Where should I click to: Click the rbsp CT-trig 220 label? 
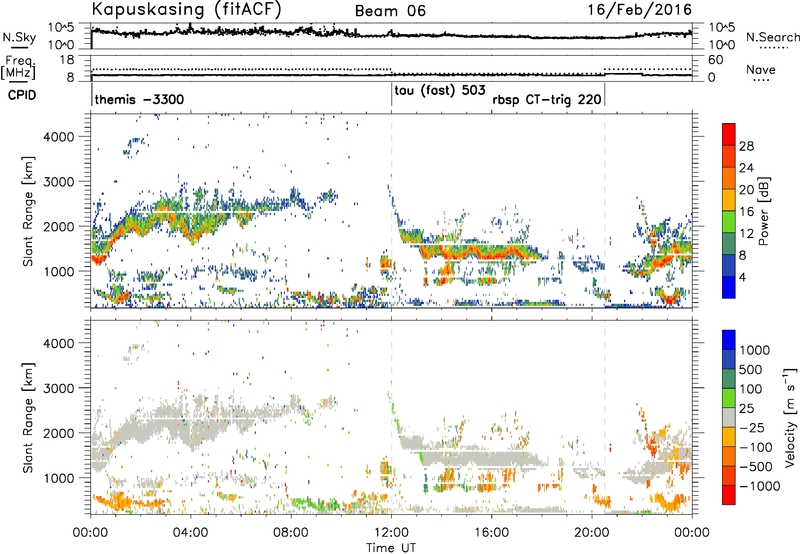click(x=547, y=99)
